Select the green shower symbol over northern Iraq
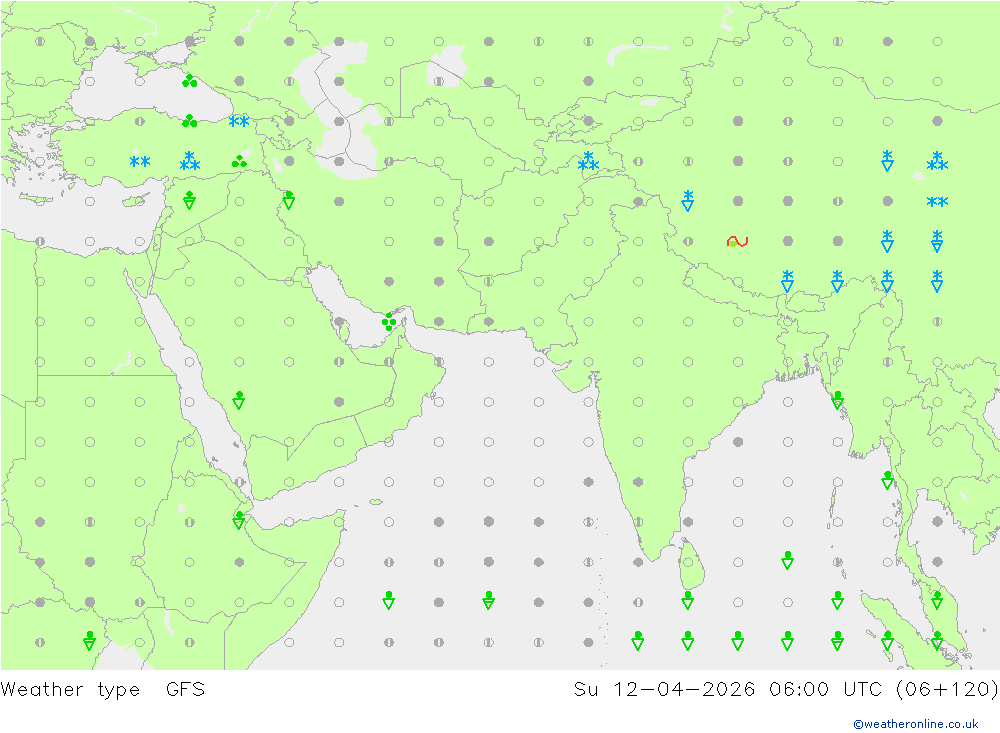This screenshot has height=733, width=1000. 289,200
